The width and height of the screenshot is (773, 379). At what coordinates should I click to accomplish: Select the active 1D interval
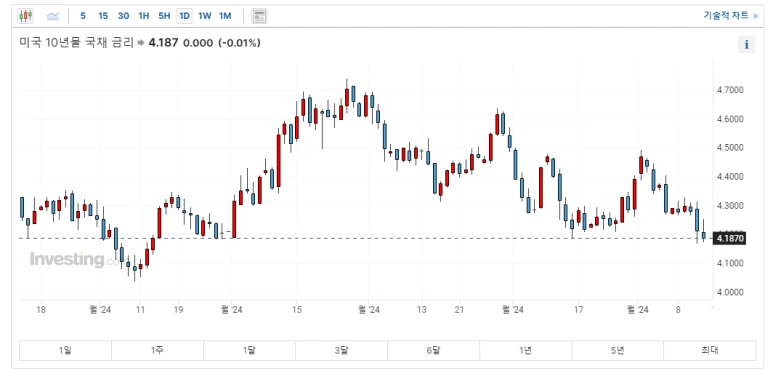[x=184, y=16]
